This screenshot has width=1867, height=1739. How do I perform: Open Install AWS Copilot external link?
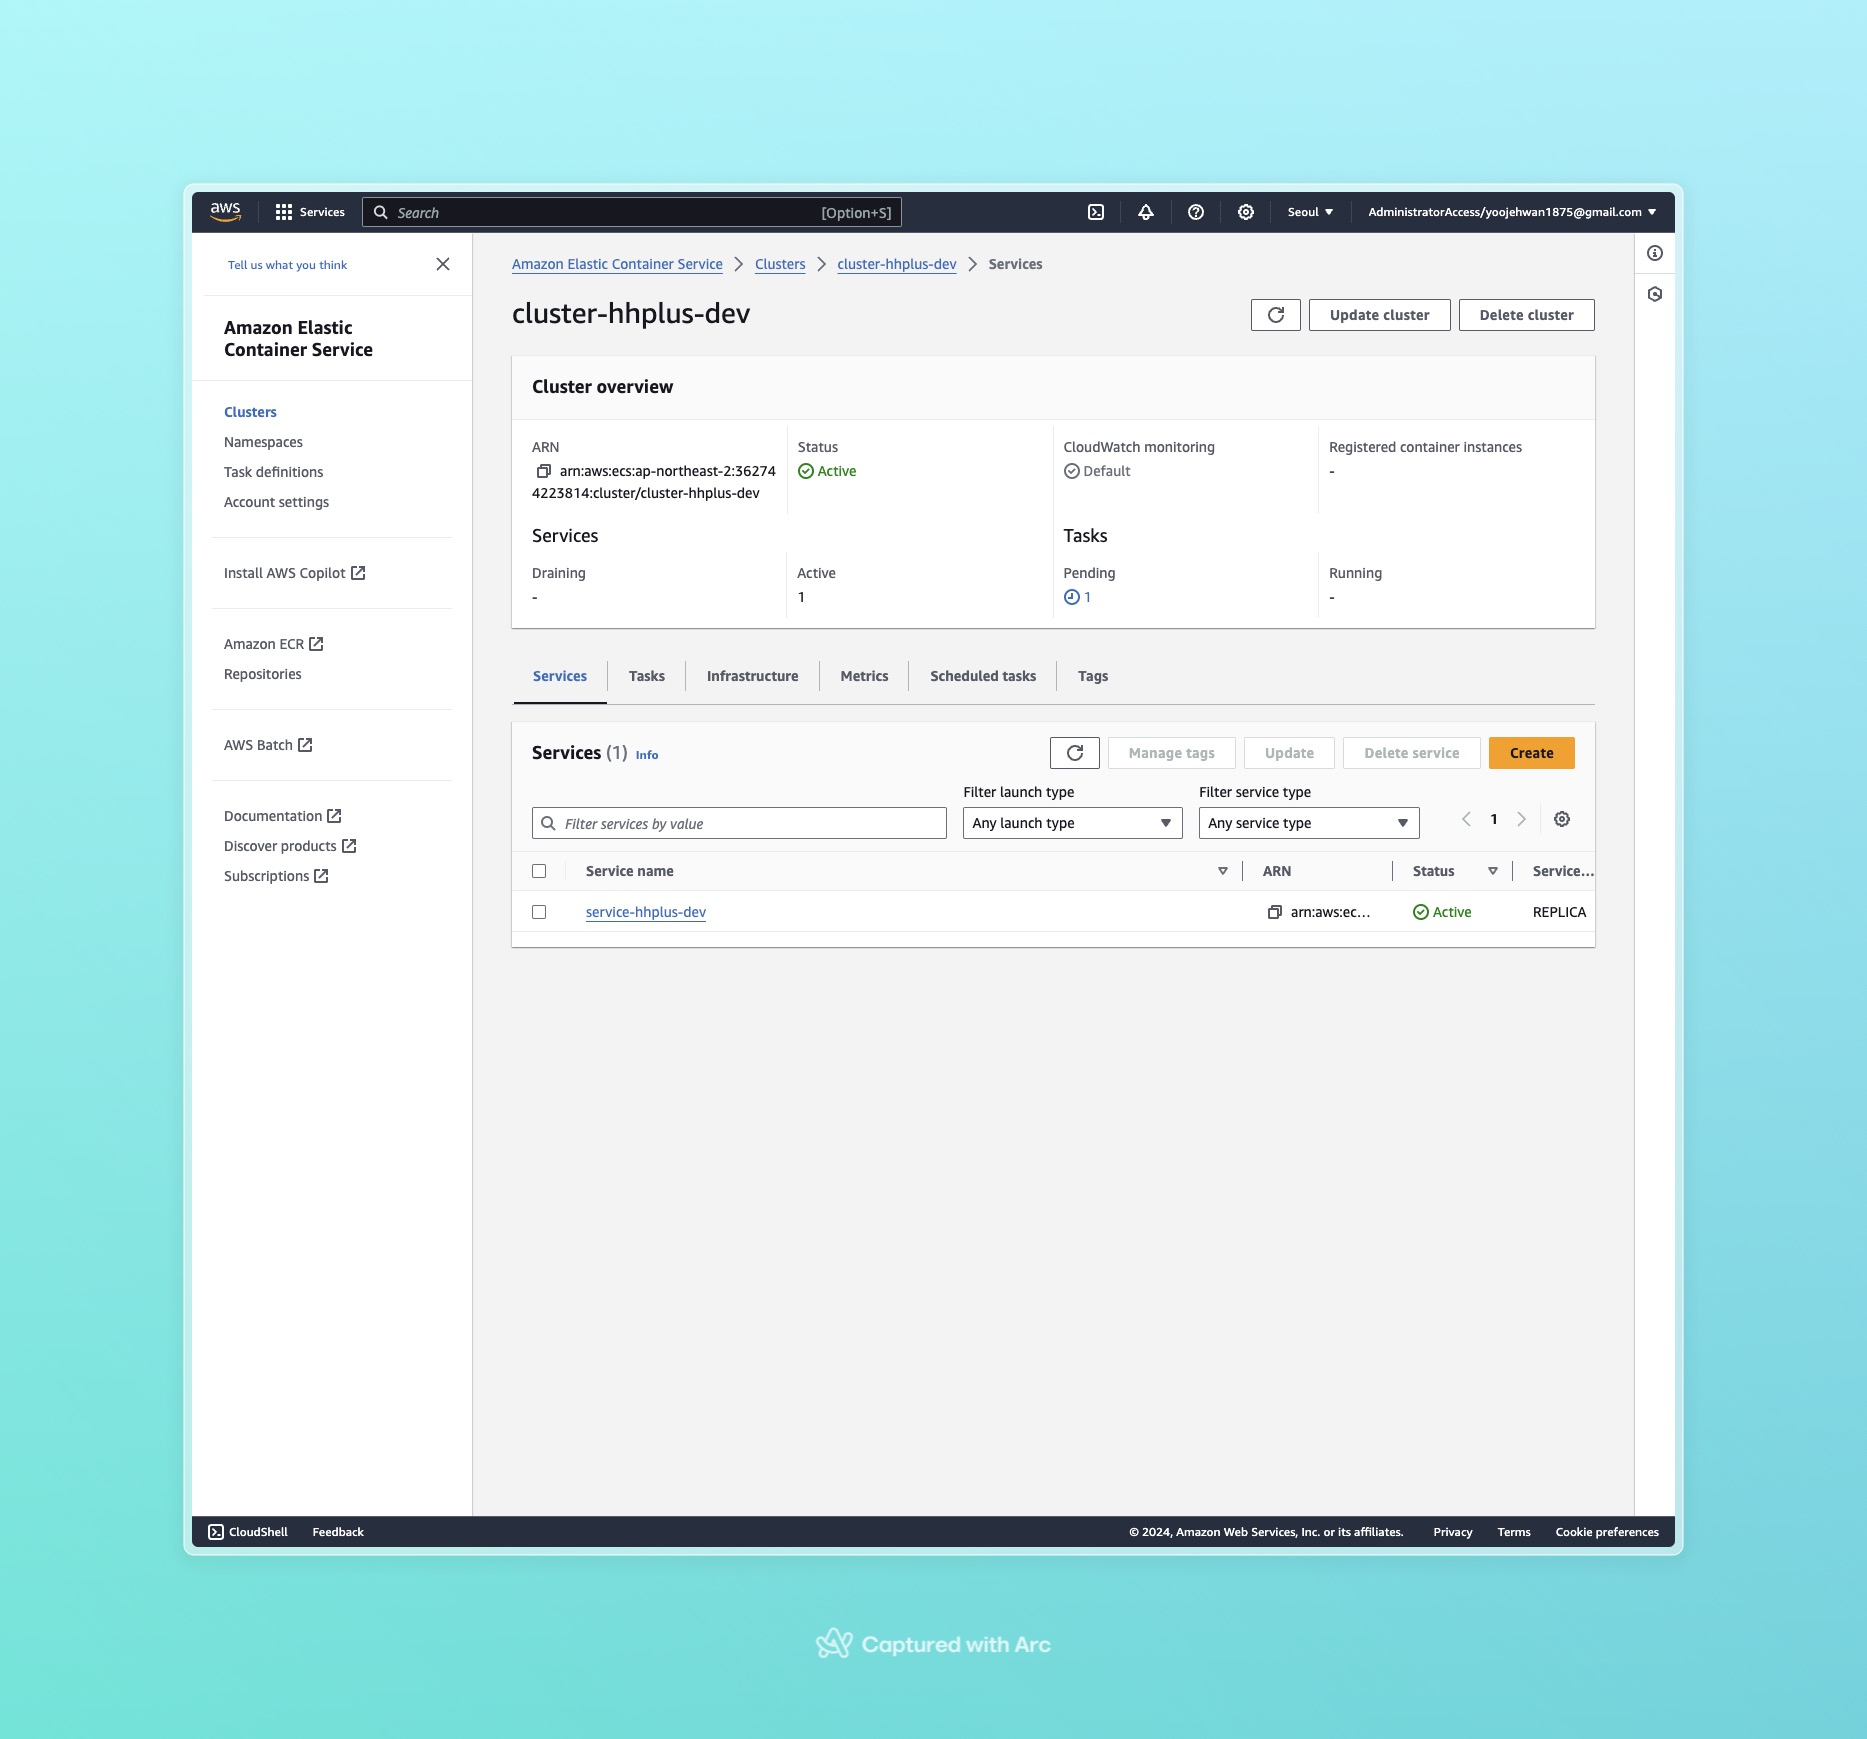(x=294, y=573)
